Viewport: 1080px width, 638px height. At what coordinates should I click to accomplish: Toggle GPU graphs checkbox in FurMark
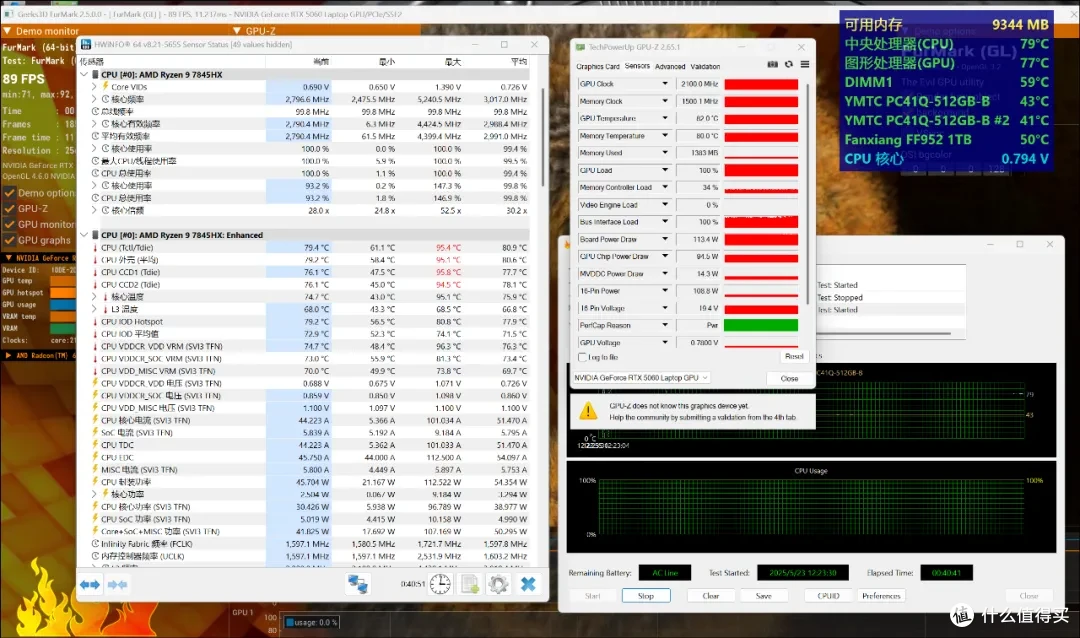click(x=9, y=240)
